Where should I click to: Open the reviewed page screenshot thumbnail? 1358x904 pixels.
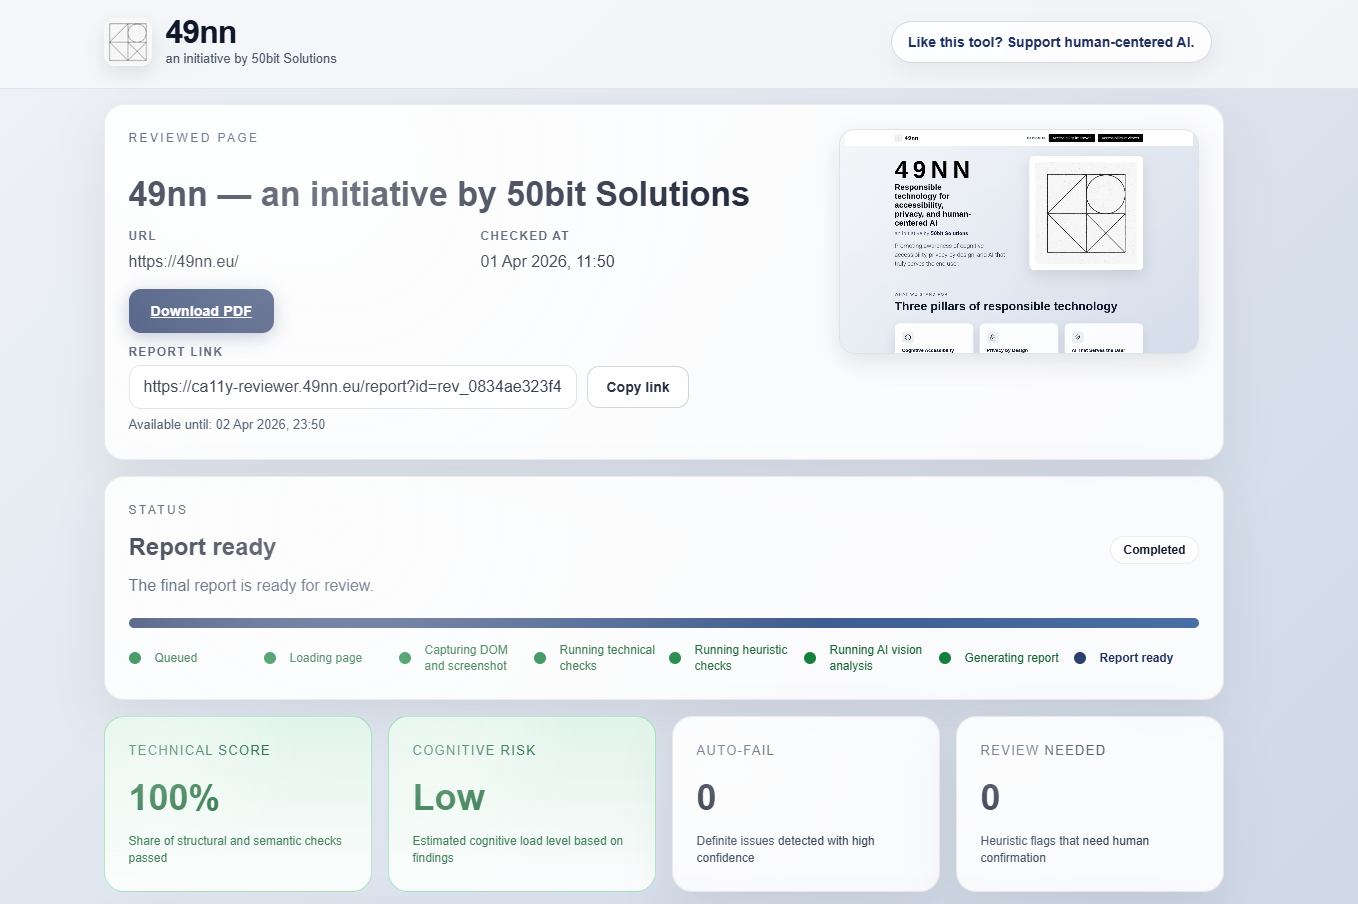coord(1018,240)
